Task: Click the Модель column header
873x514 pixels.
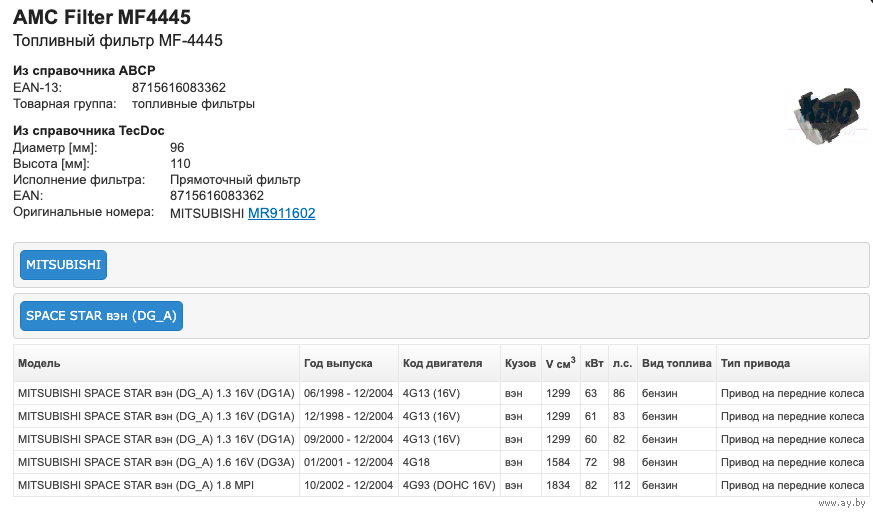Action: click(x=39, y=363)
